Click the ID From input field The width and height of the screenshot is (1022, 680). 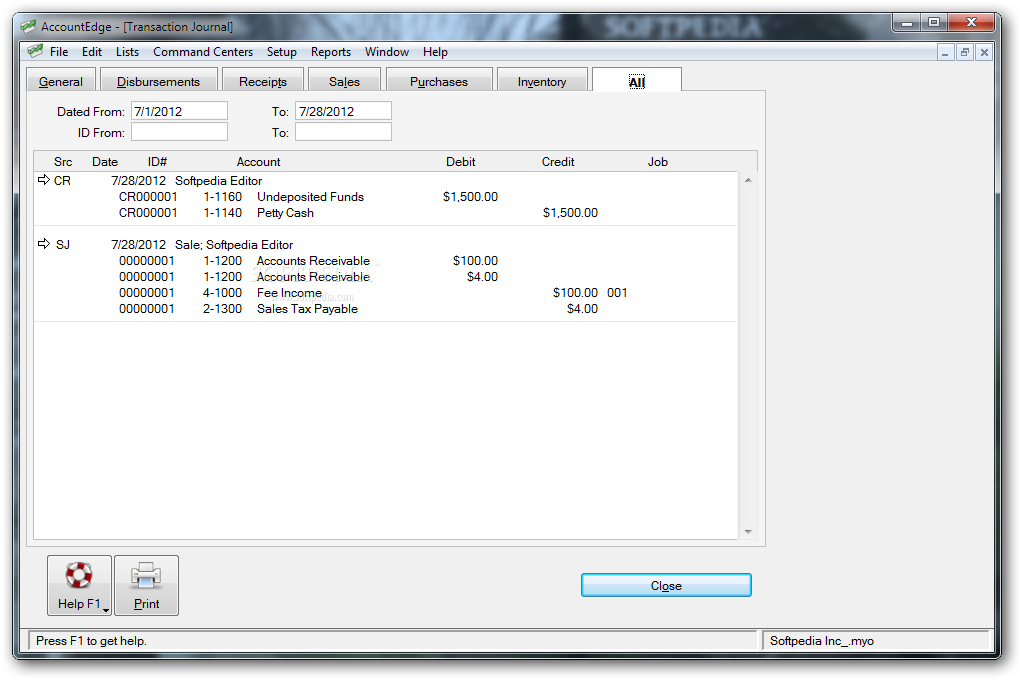(x=179, y=132)
